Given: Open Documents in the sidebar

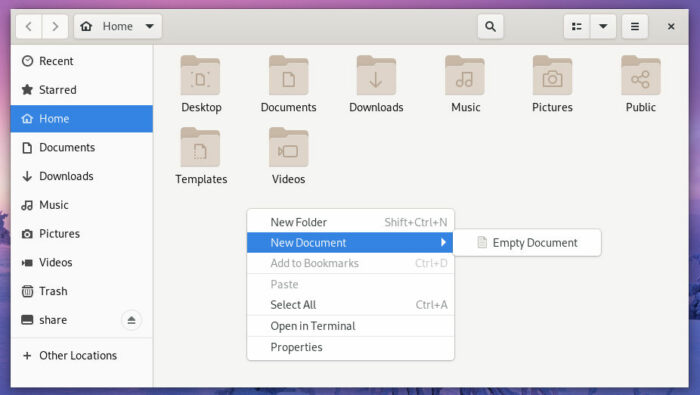Looking at the screenshot, I should coord(82,147).
